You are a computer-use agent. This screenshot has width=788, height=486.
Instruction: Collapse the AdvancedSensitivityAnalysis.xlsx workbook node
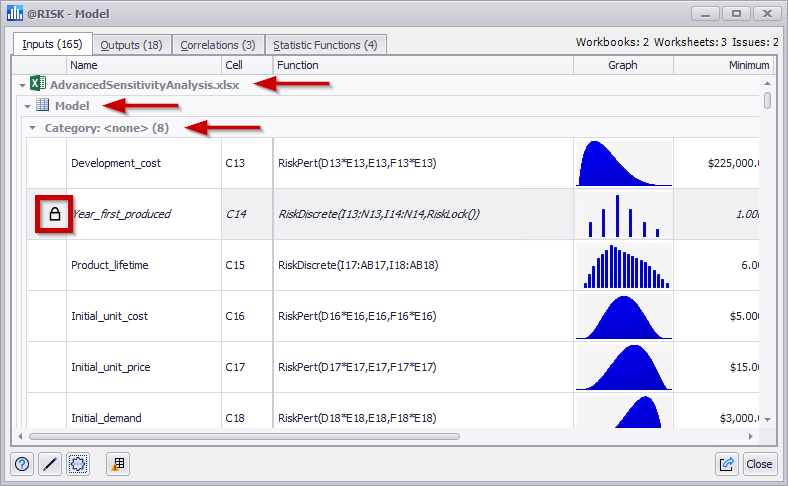22,86
